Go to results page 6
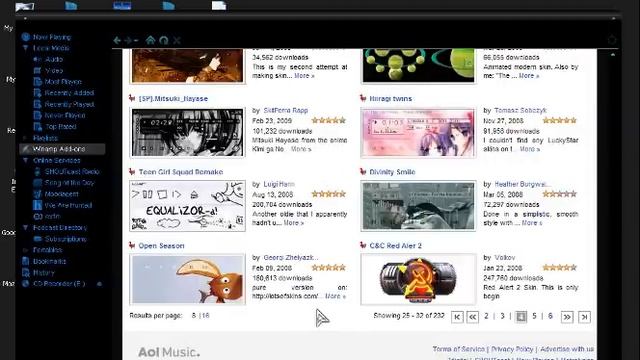 coord(550,316)
